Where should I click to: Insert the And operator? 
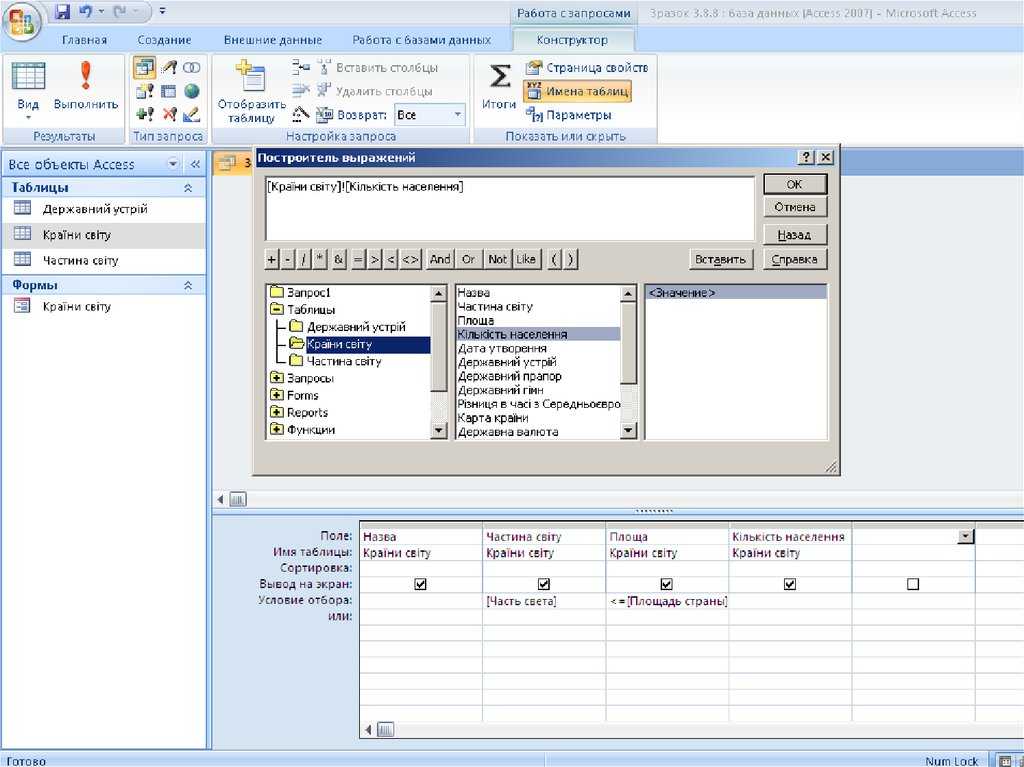tap(440, 259)
